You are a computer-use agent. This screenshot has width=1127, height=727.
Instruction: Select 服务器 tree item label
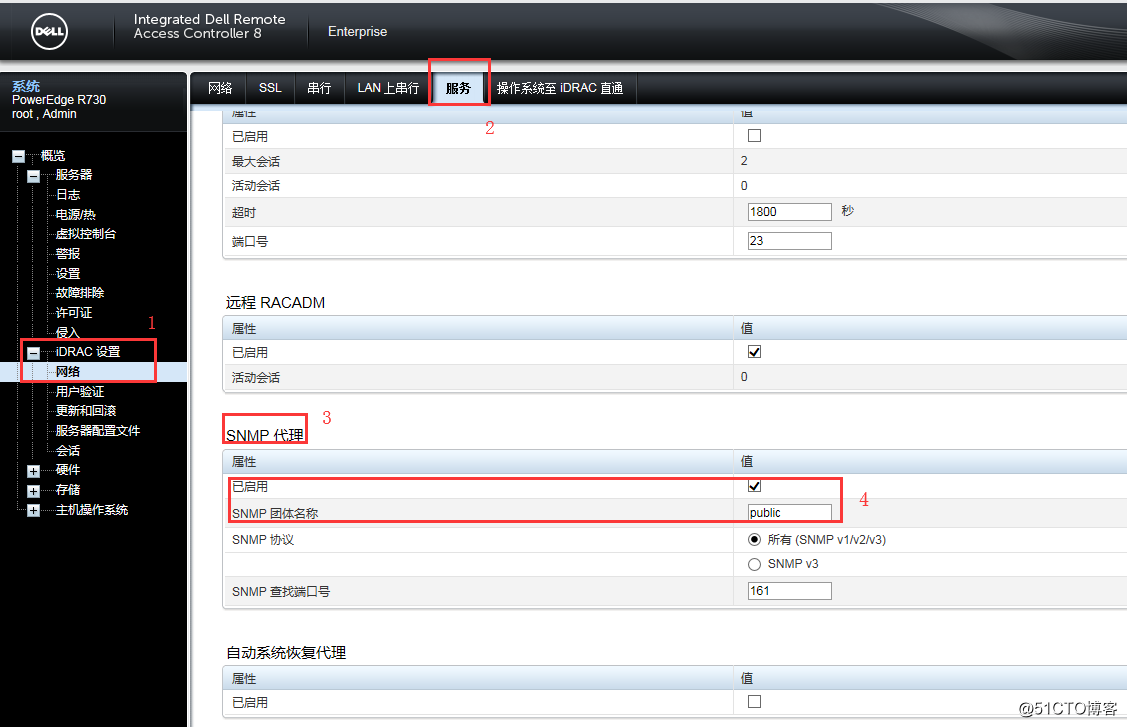tap(73, 175)
